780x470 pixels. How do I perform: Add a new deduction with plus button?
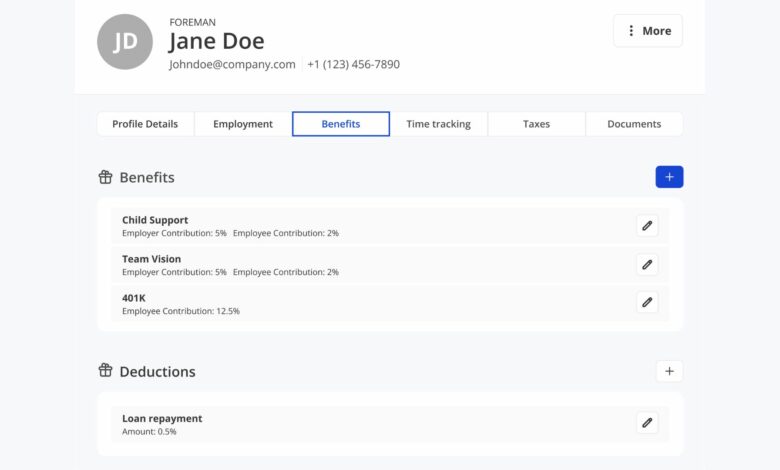click(669, 371)
